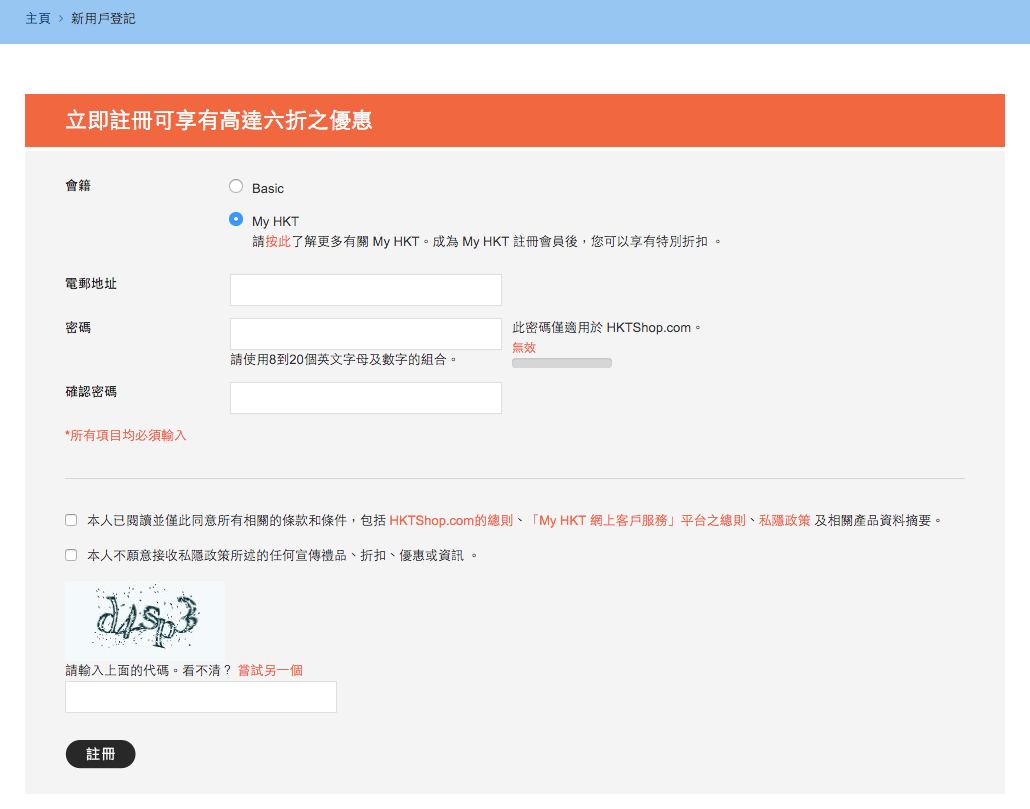1030x809 pixels.
Task: Click the 主頁 breadcrumb link
Action: pos(38,19)
